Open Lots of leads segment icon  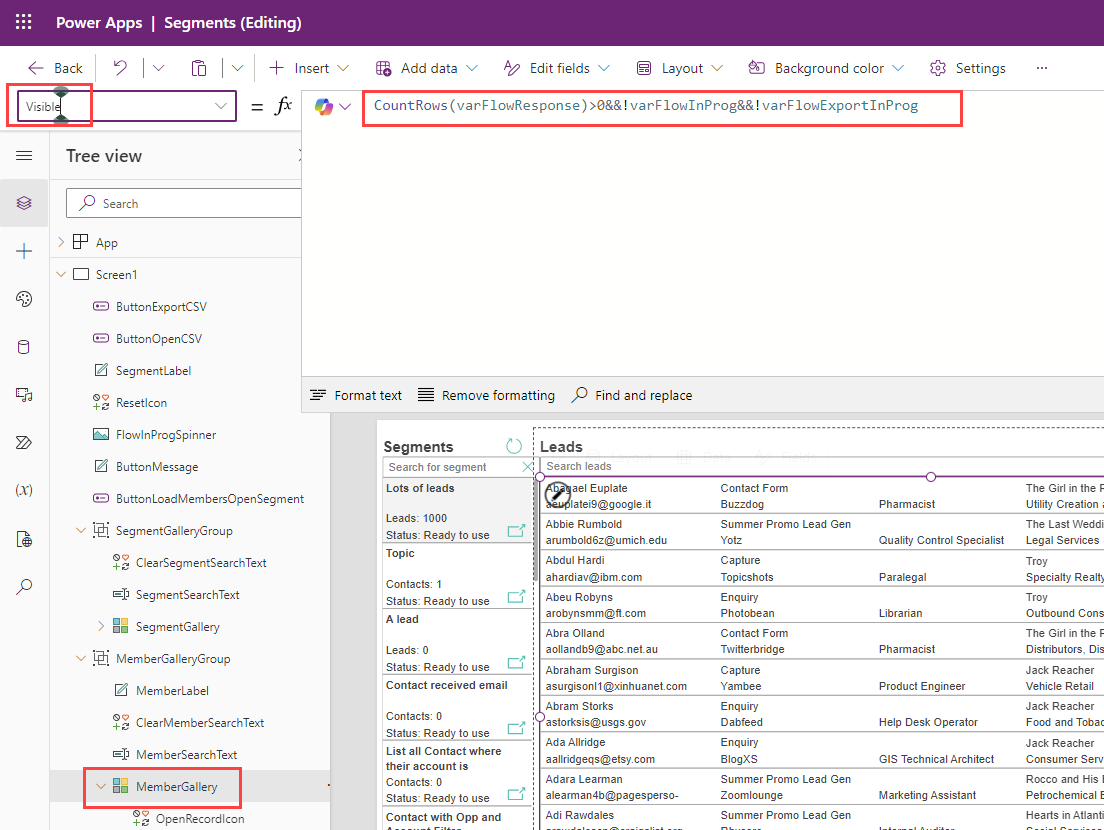tap(517, 531)
